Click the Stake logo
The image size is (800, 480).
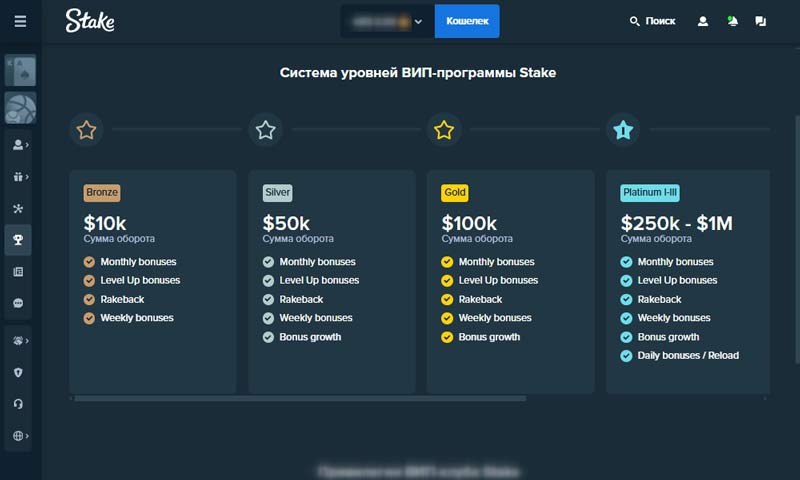90,21
